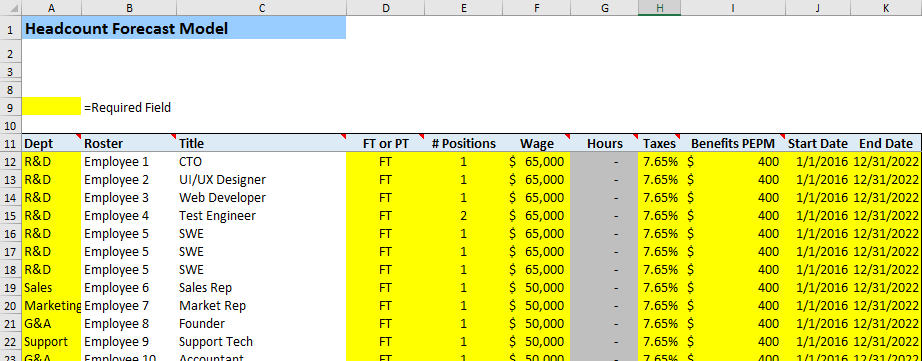Click the Employee 4 roster cell
The image size is (922, 361).
[x=129, y=216]
